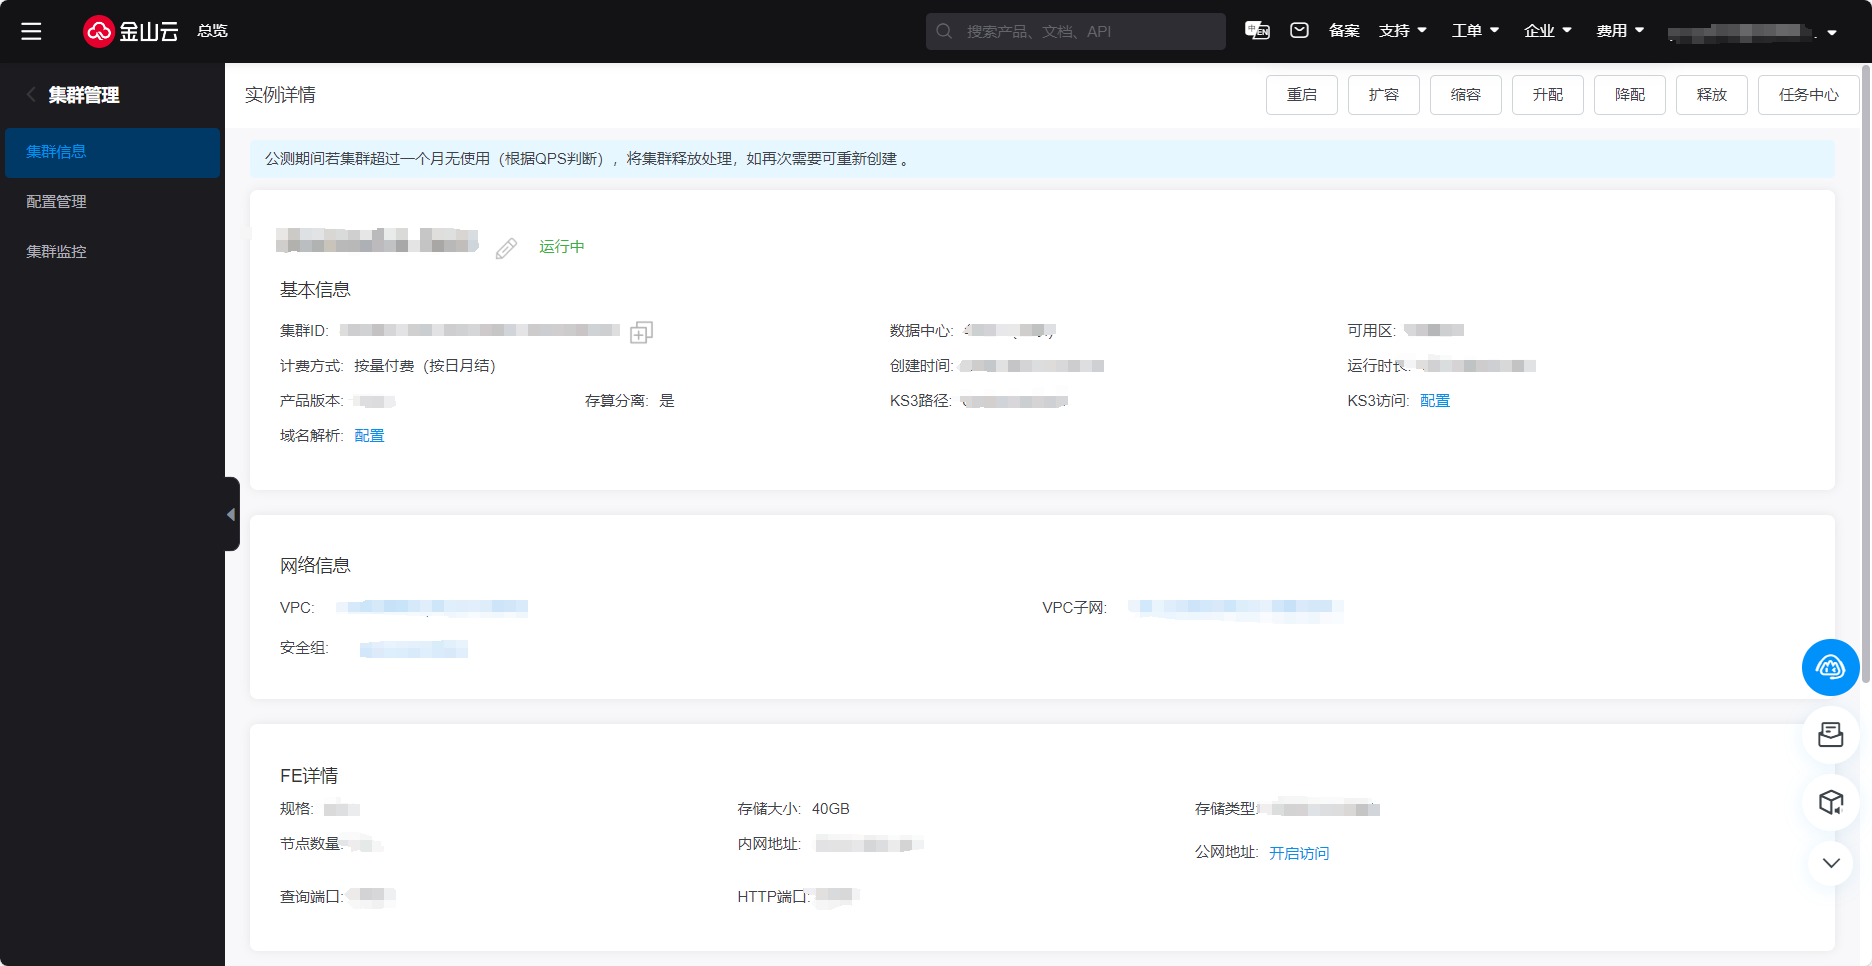Click the Kingsoft Cloud logo

[130, 31]
